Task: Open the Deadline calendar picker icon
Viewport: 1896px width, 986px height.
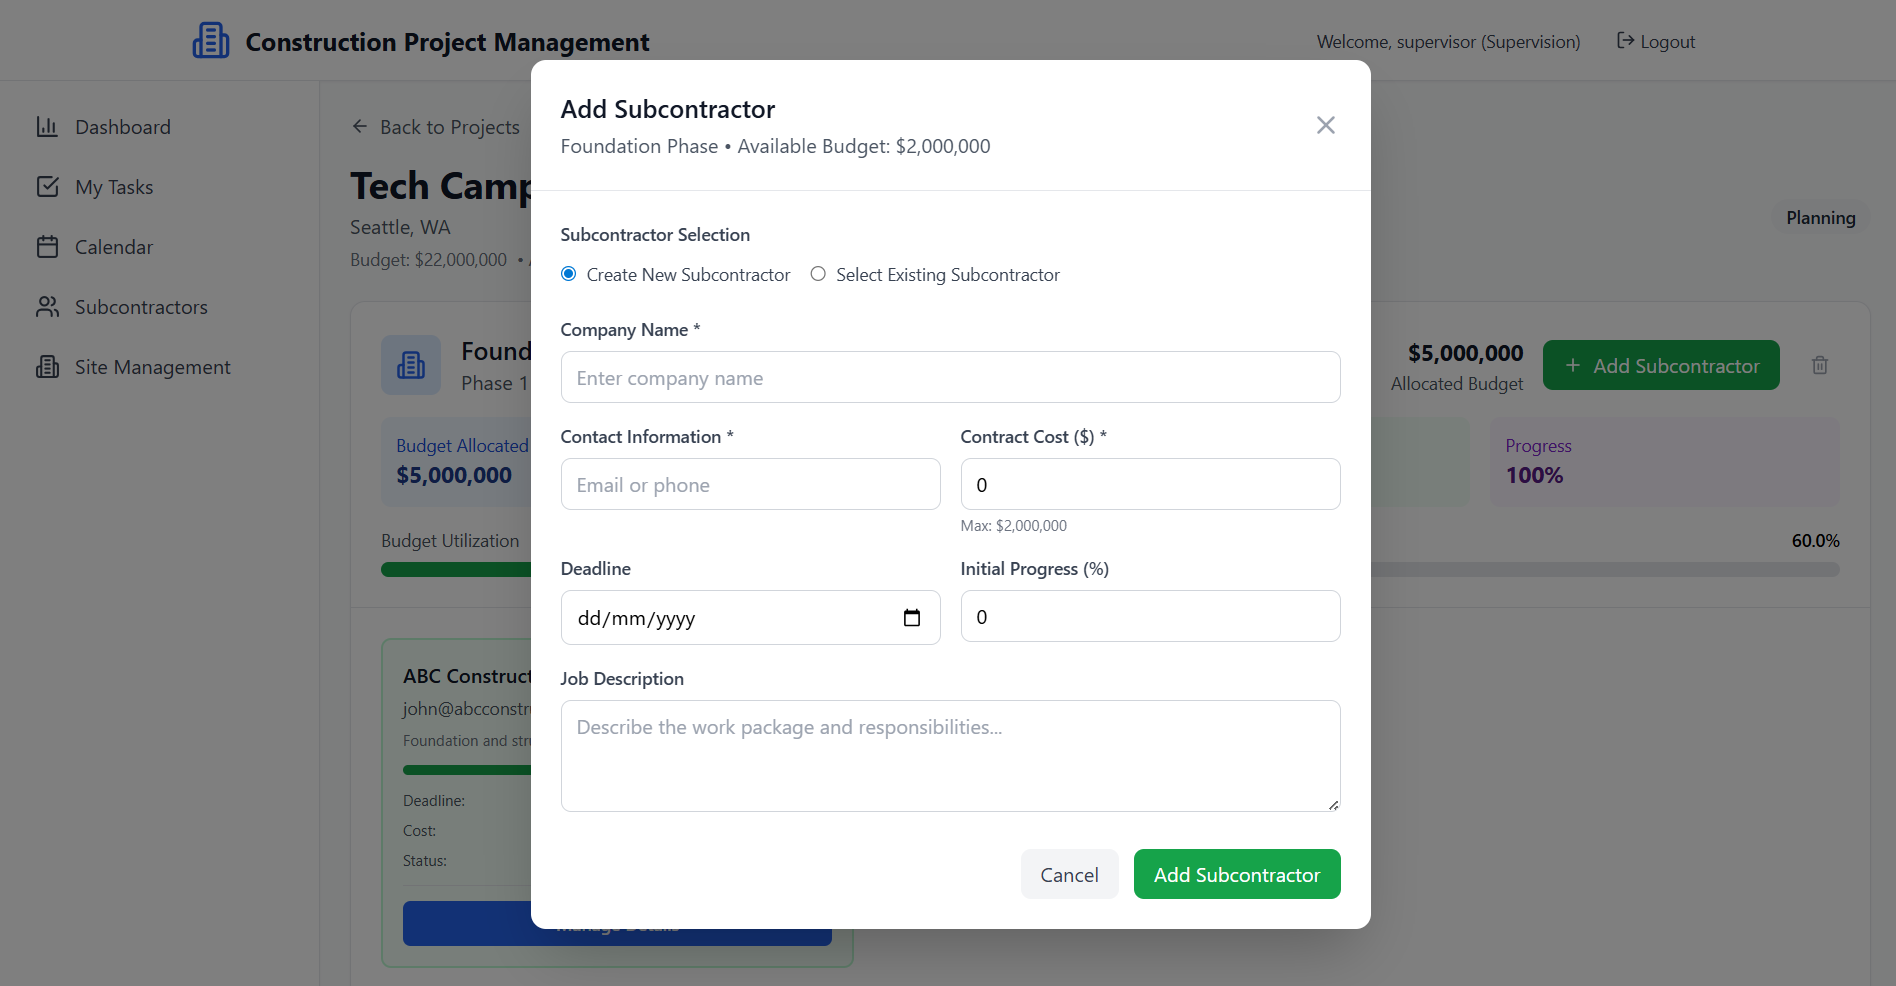Action: 911,618
